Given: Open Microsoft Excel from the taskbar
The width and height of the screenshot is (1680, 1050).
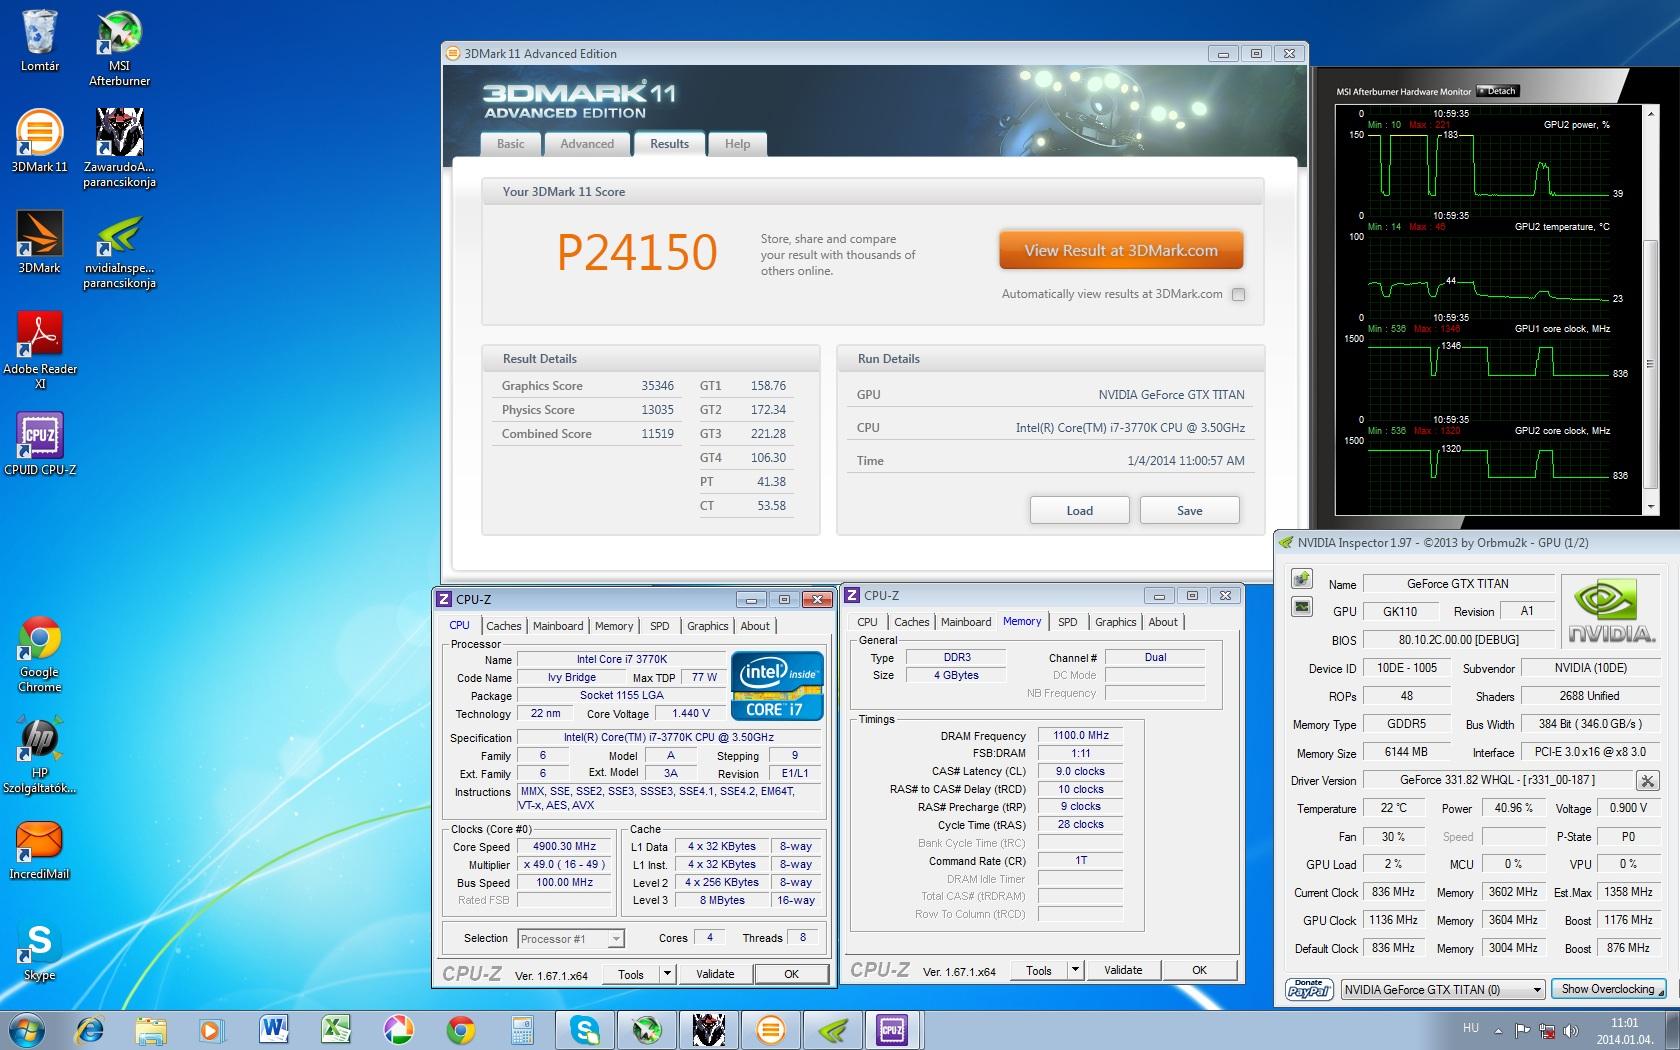Looking at the screenshot, I should point(335,1029).
